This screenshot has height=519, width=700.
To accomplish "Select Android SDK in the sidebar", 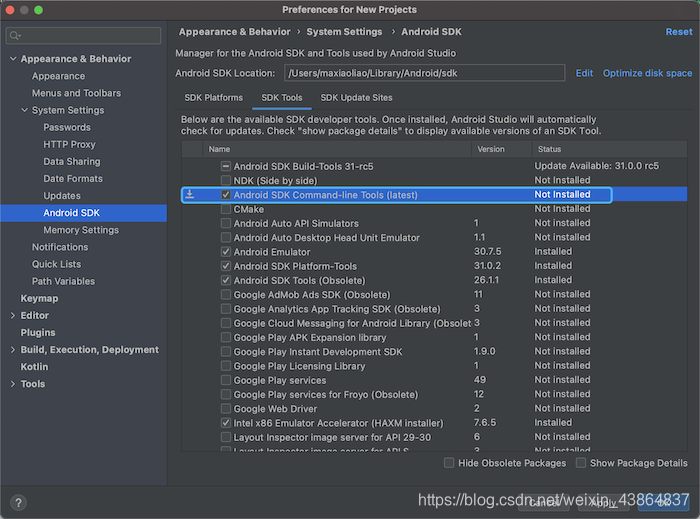I will pyautogui.click(x=83, y=213).
